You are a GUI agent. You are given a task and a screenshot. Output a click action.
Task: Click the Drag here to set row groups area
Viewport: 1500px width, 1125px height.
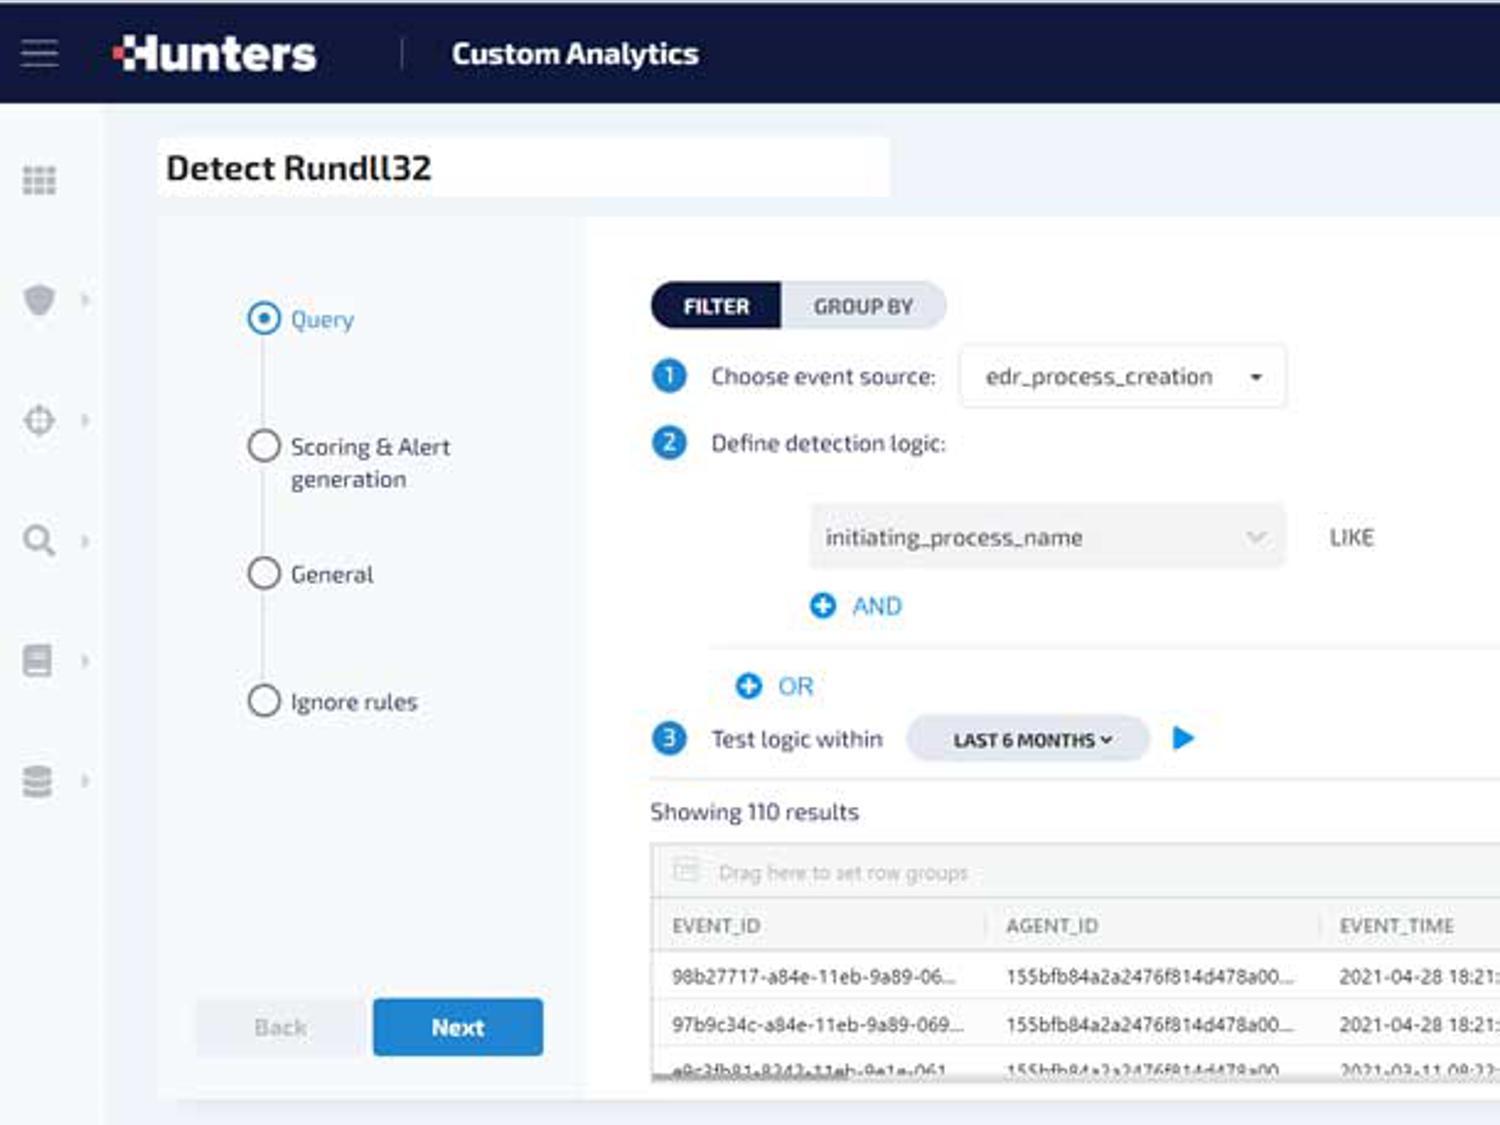click(x=843, y=873)
